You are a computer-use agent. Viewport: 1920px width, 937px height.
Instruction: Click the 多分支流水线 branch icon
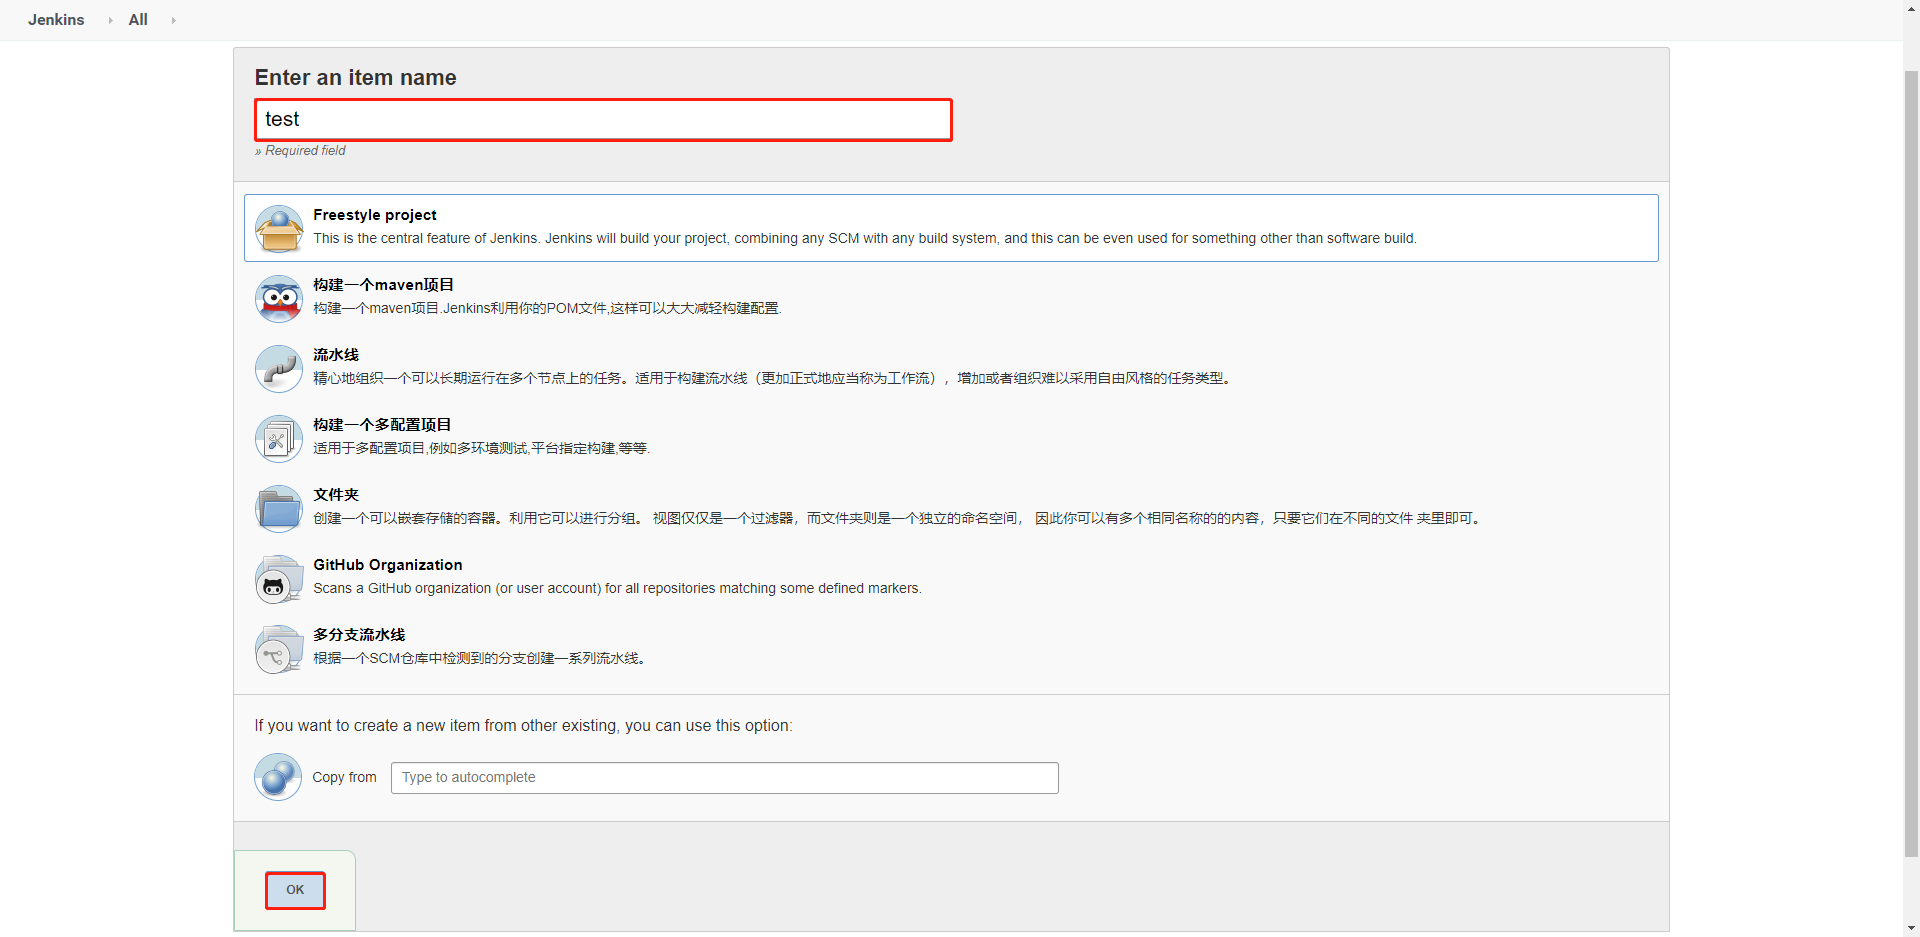coord(279,649)
